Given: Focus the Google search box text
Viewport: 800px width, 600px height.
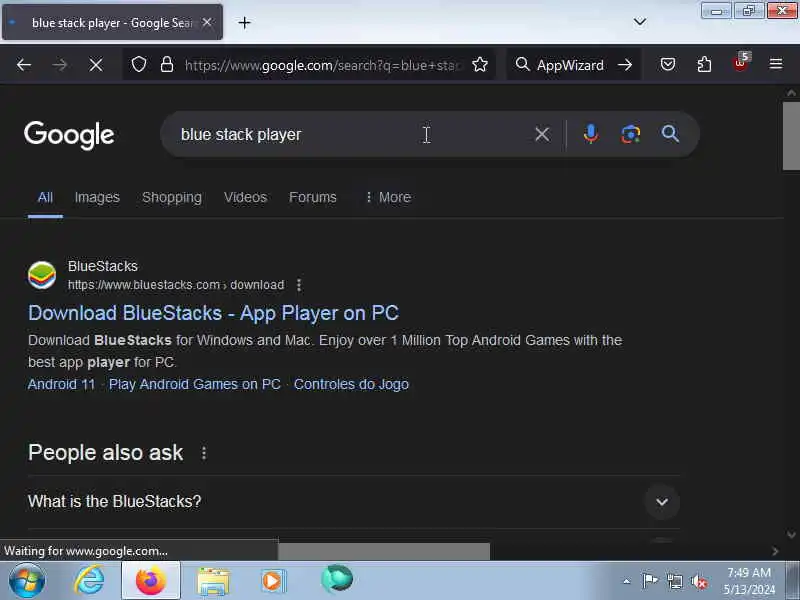Looking at the screenshot, I should coord(241,135).
